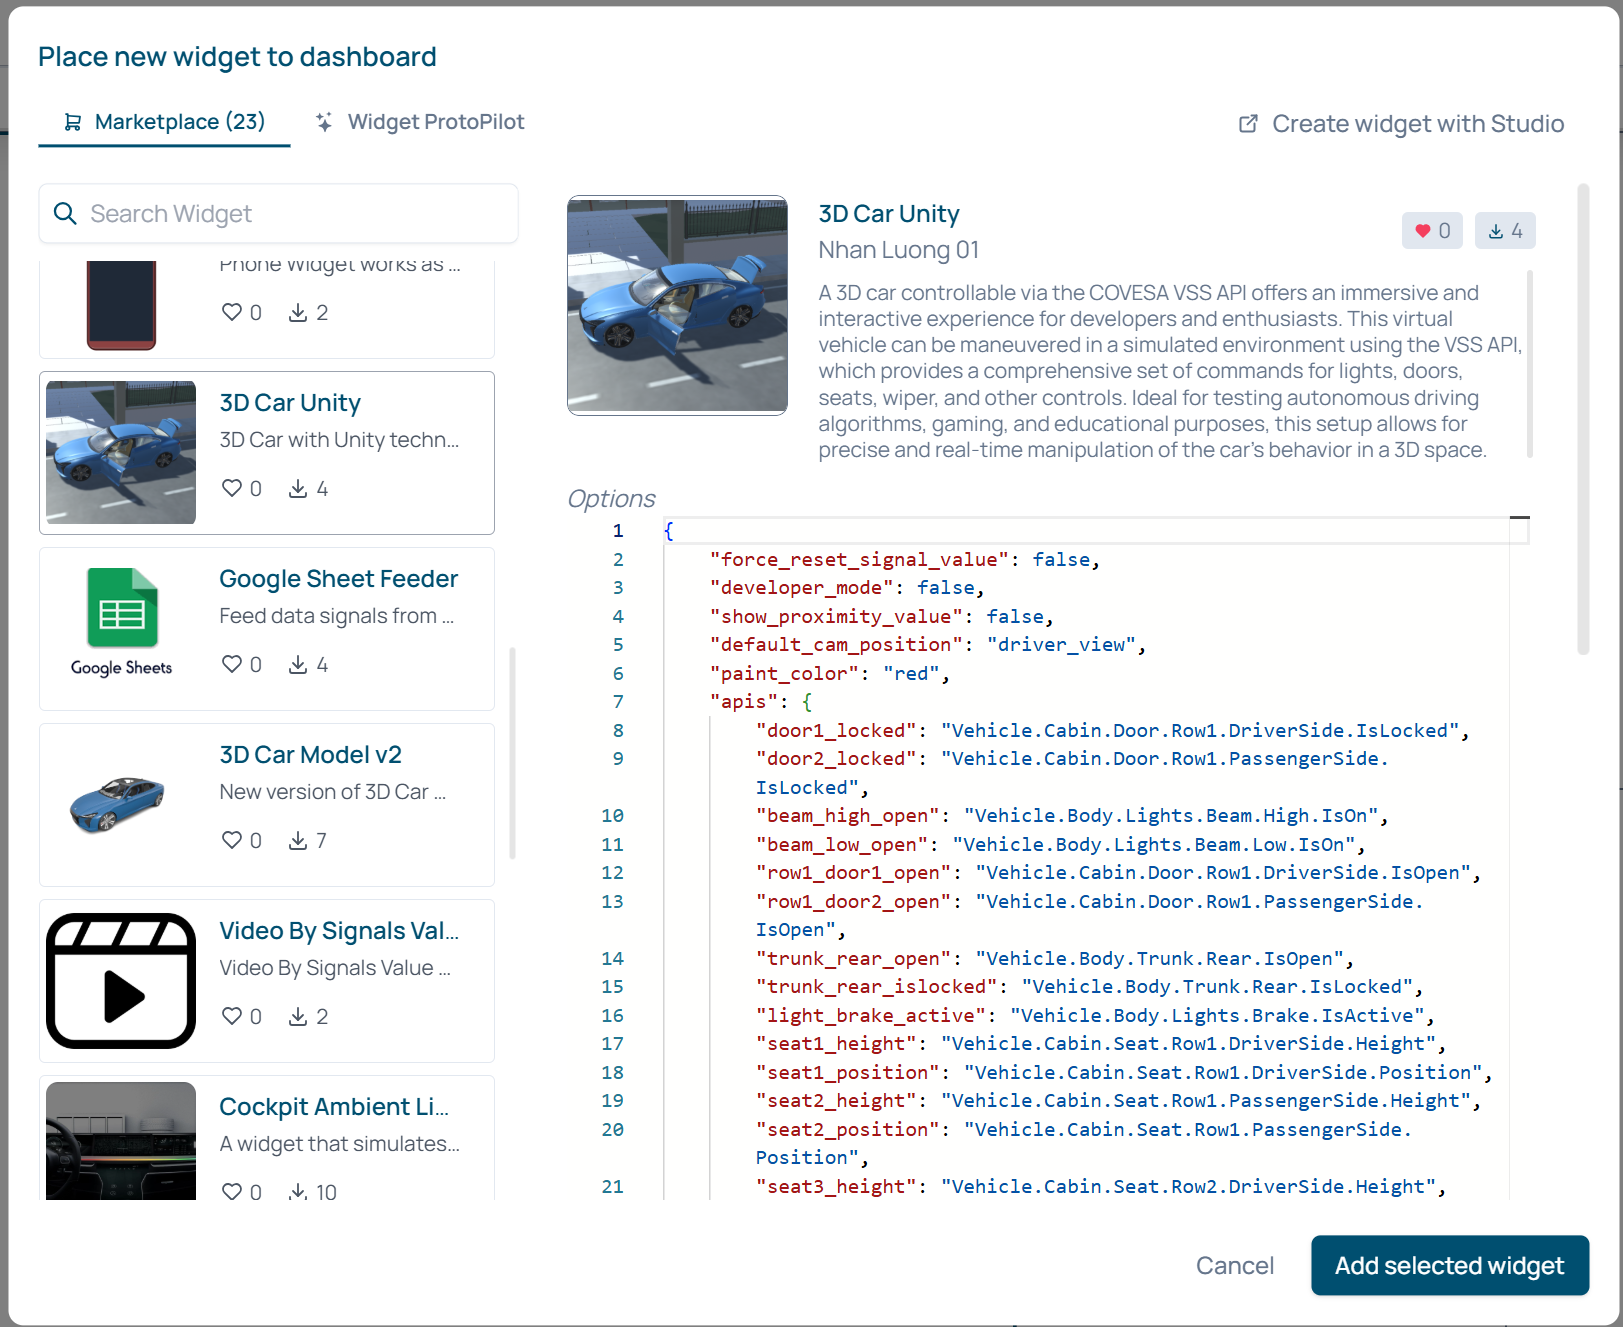Click heart icon on Cockpit Ambient Light card

[232, 1191]
